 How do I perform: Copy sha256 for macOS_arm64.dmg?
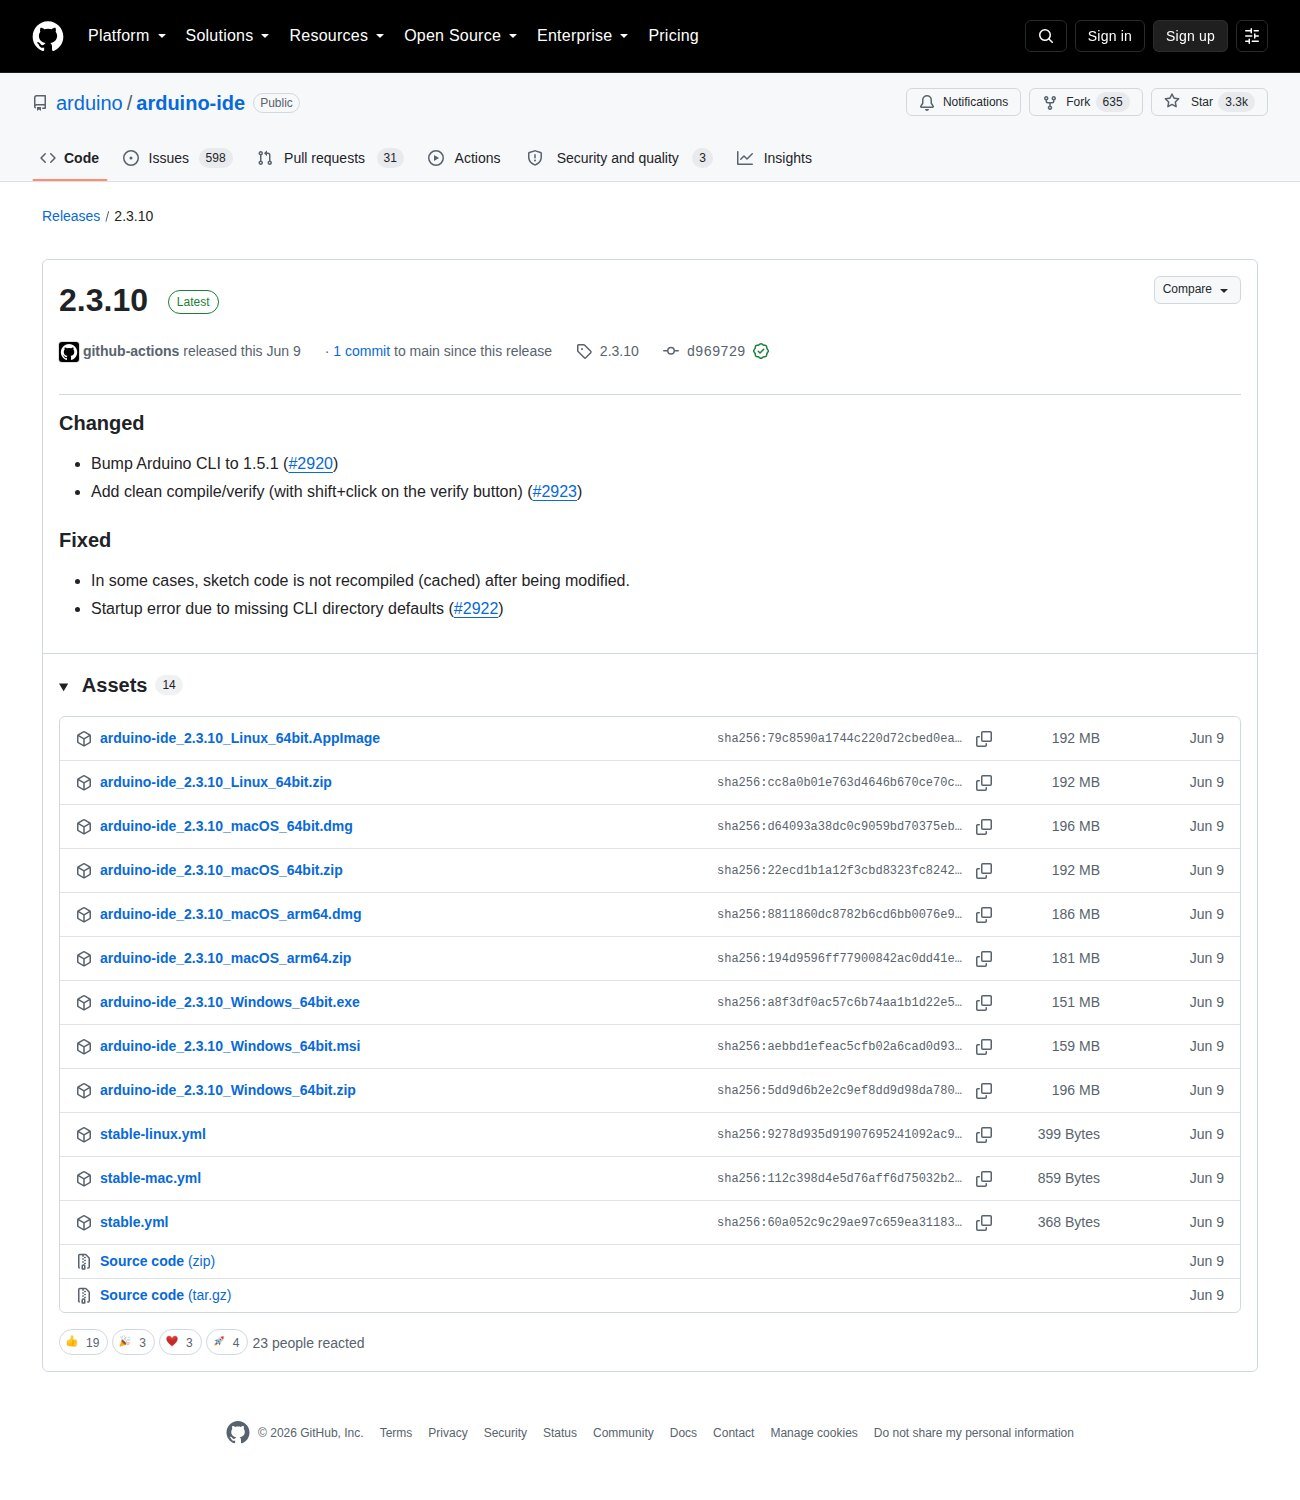pos(984,915)
